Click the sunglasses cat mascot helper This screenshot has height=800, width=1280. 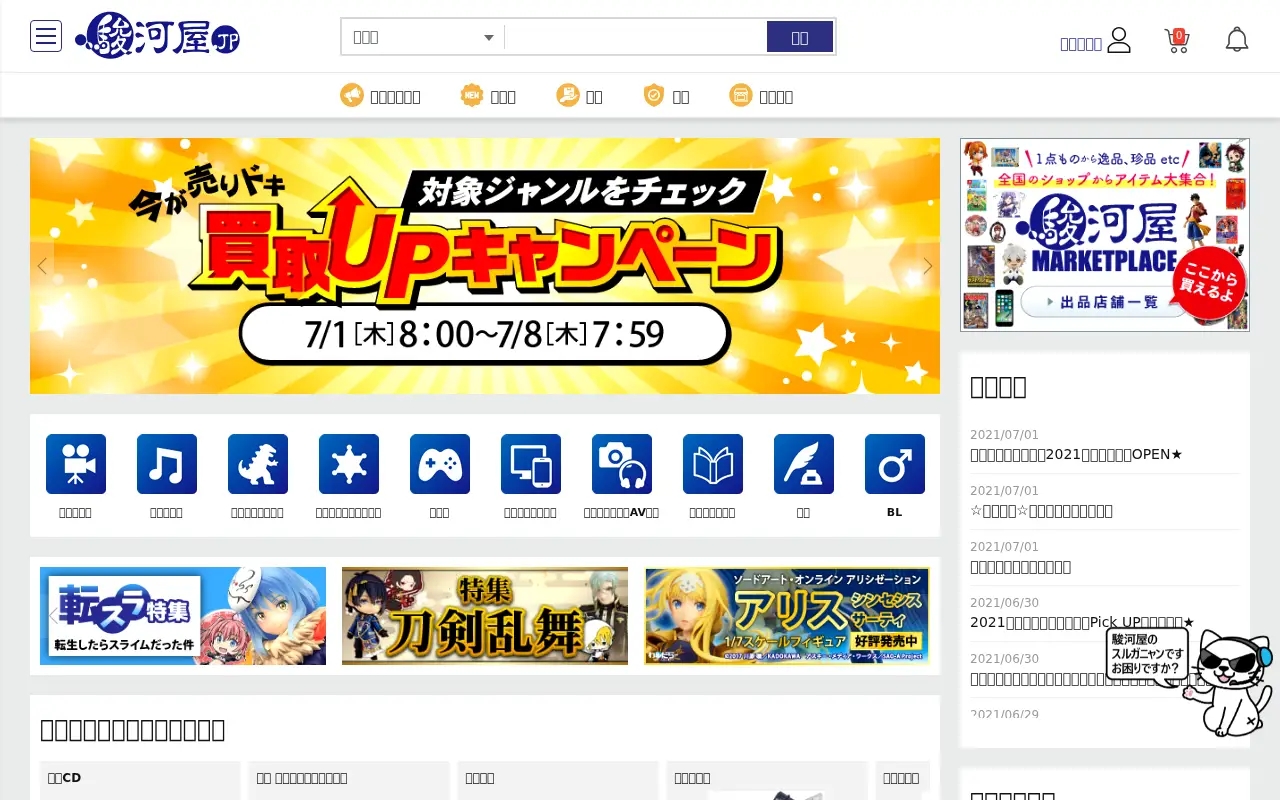pyautogui.click(x=1228, y=682)
